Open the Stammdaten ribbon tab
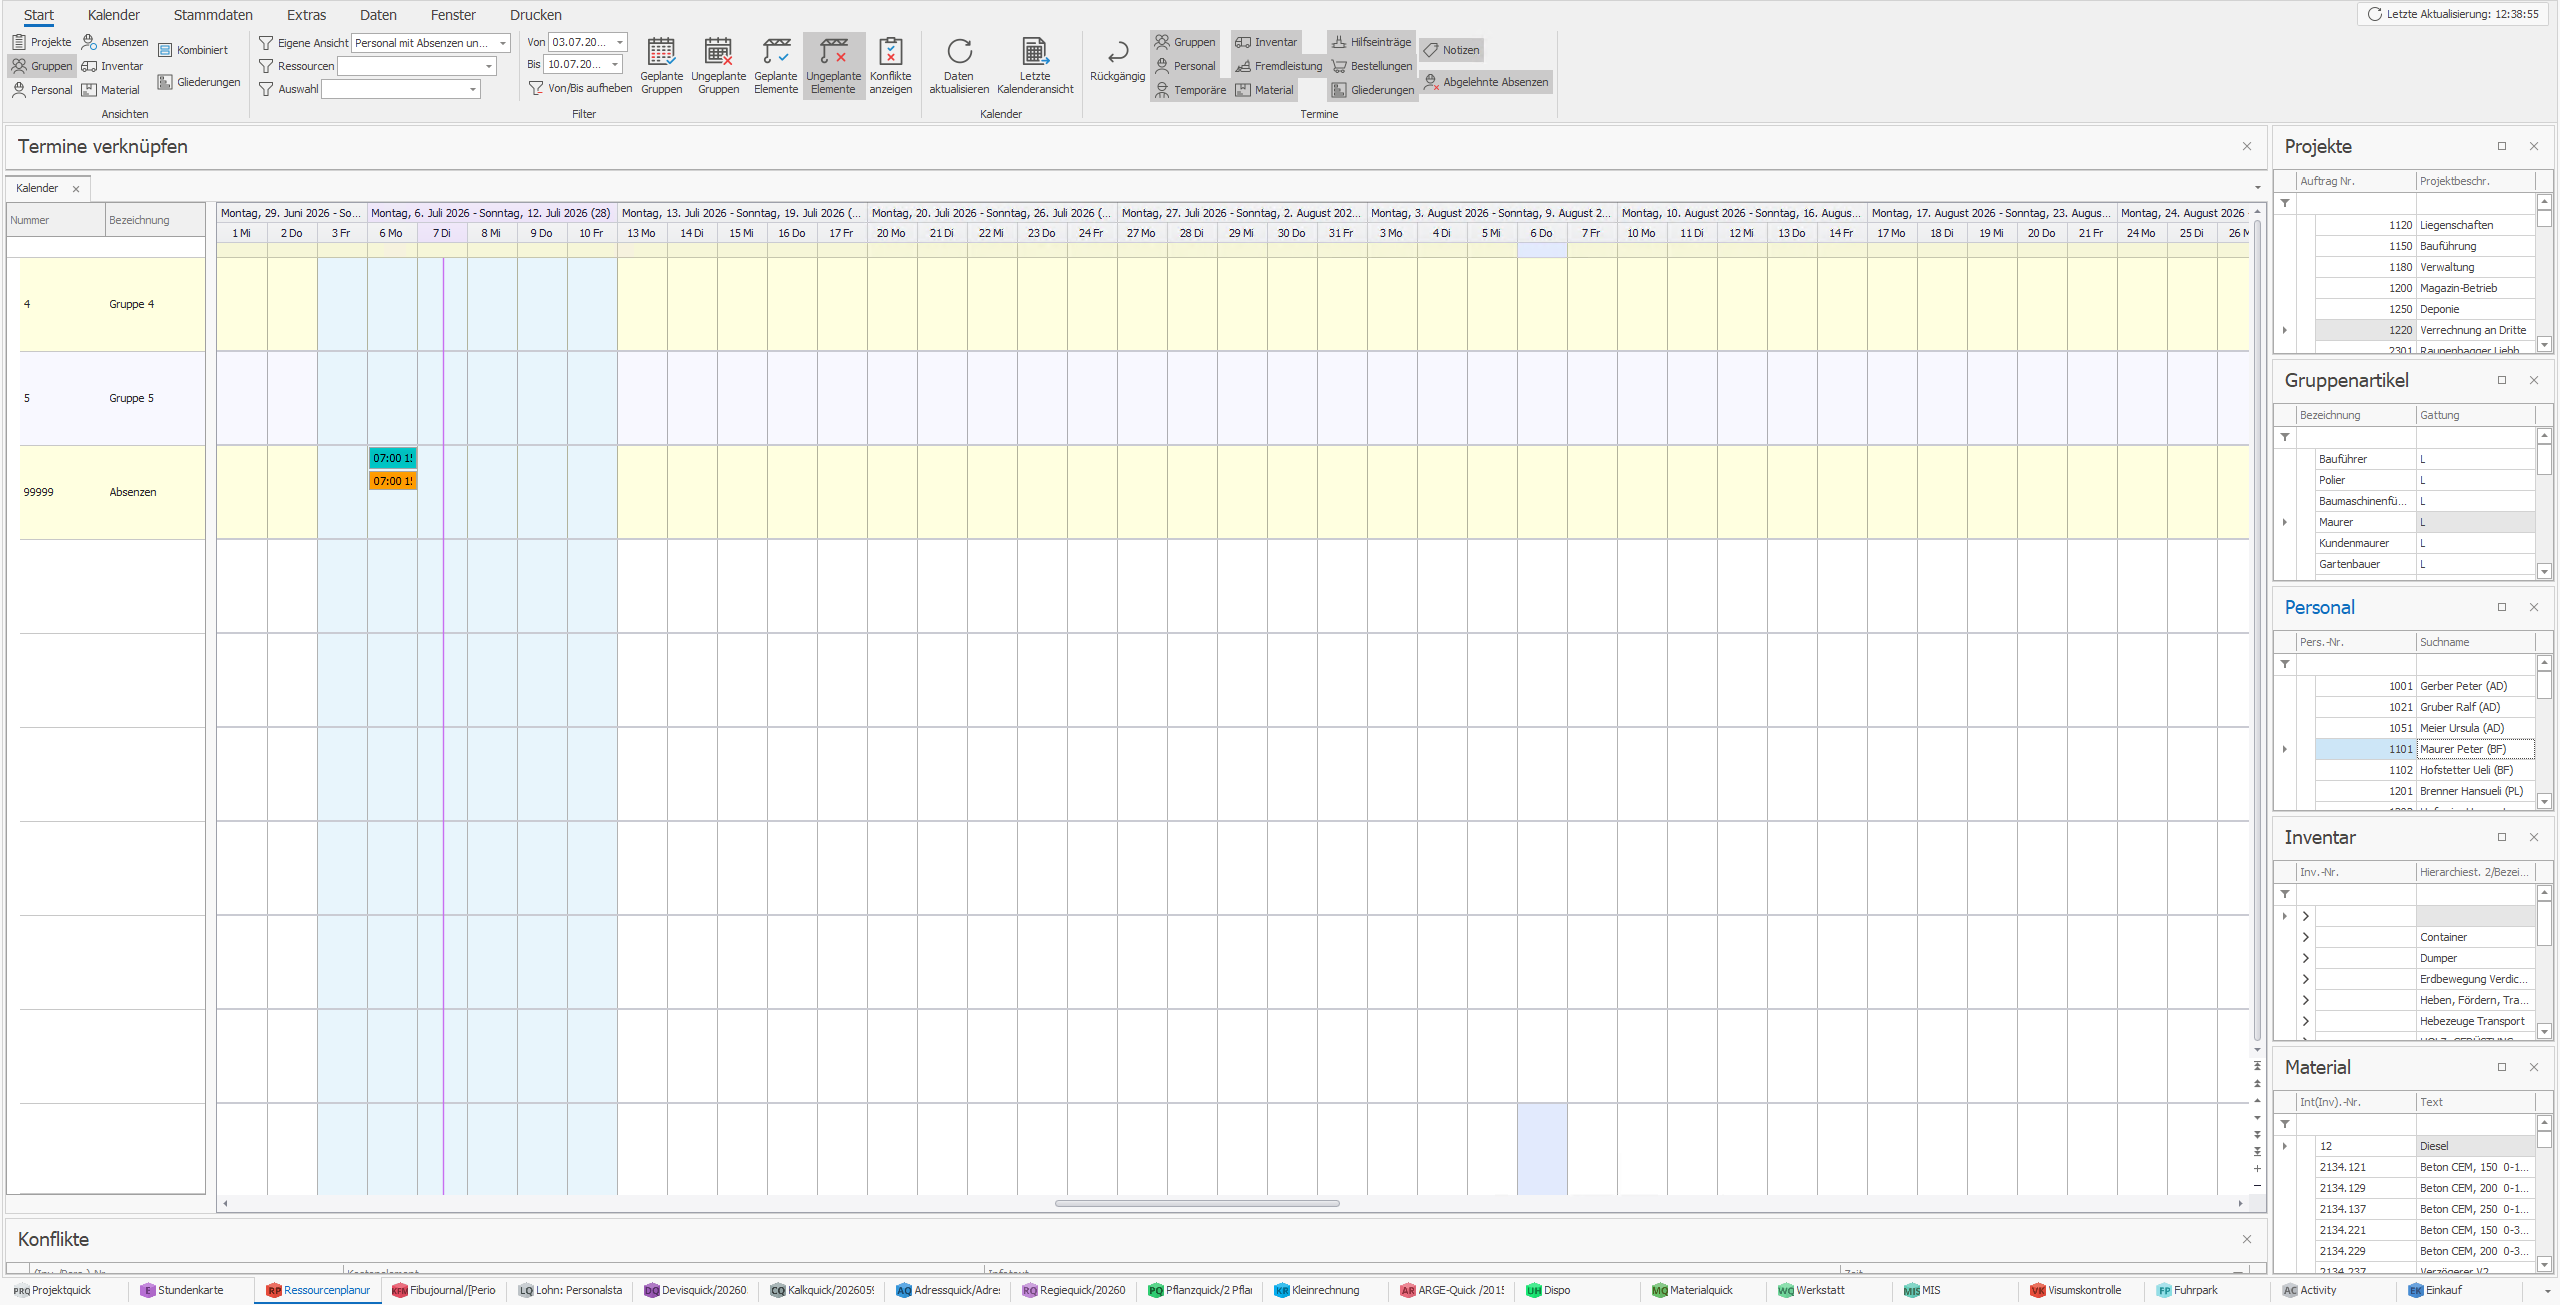The height and width of the screenshot is (1305, 2560). tap(213, 15)
